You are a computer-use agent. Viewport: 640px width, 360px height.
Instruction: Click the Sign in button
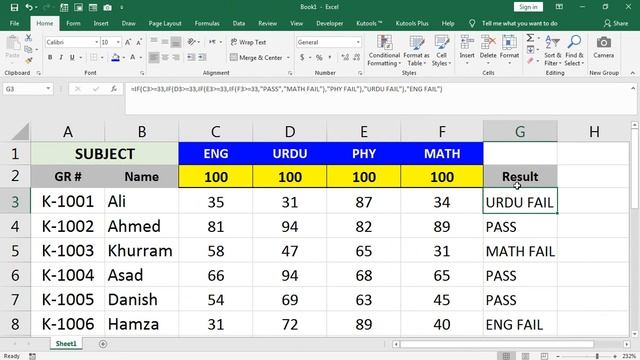pyautogui.click(x=528, y=7)
